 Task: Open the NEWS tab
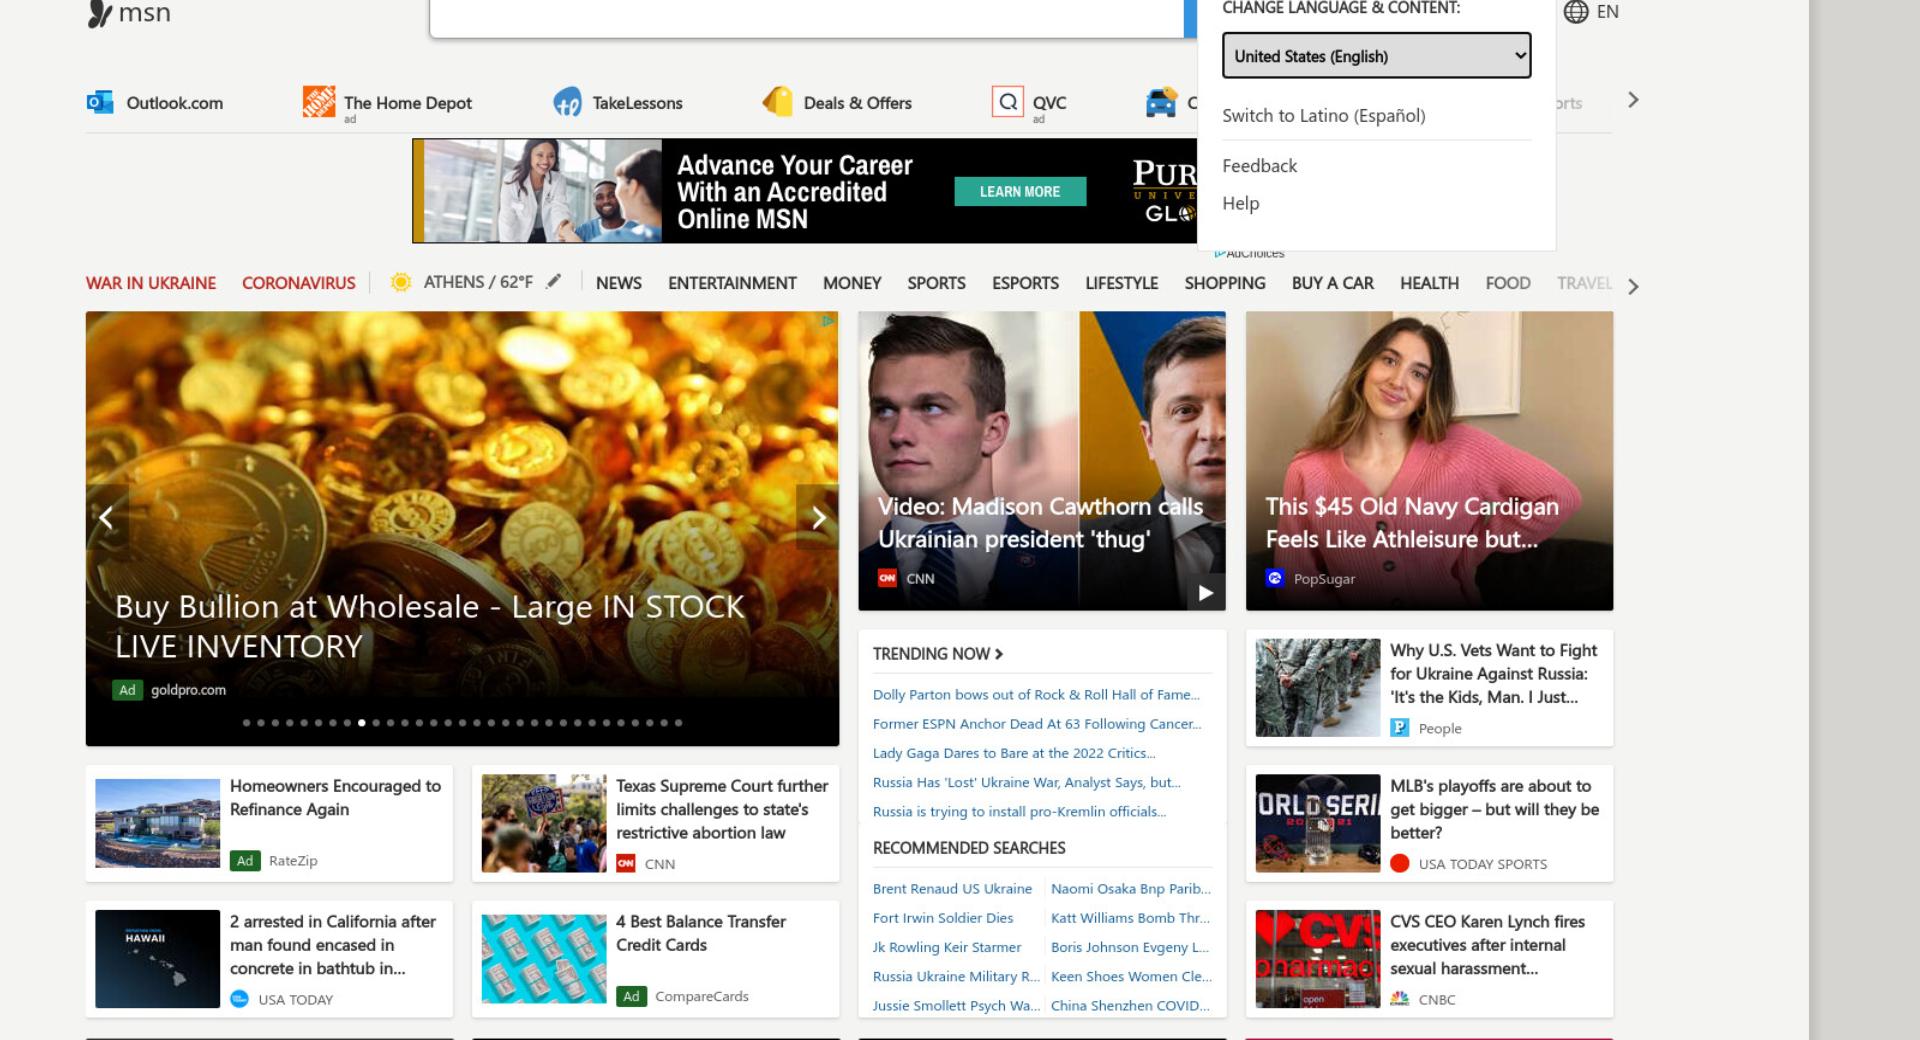(619, 283)
